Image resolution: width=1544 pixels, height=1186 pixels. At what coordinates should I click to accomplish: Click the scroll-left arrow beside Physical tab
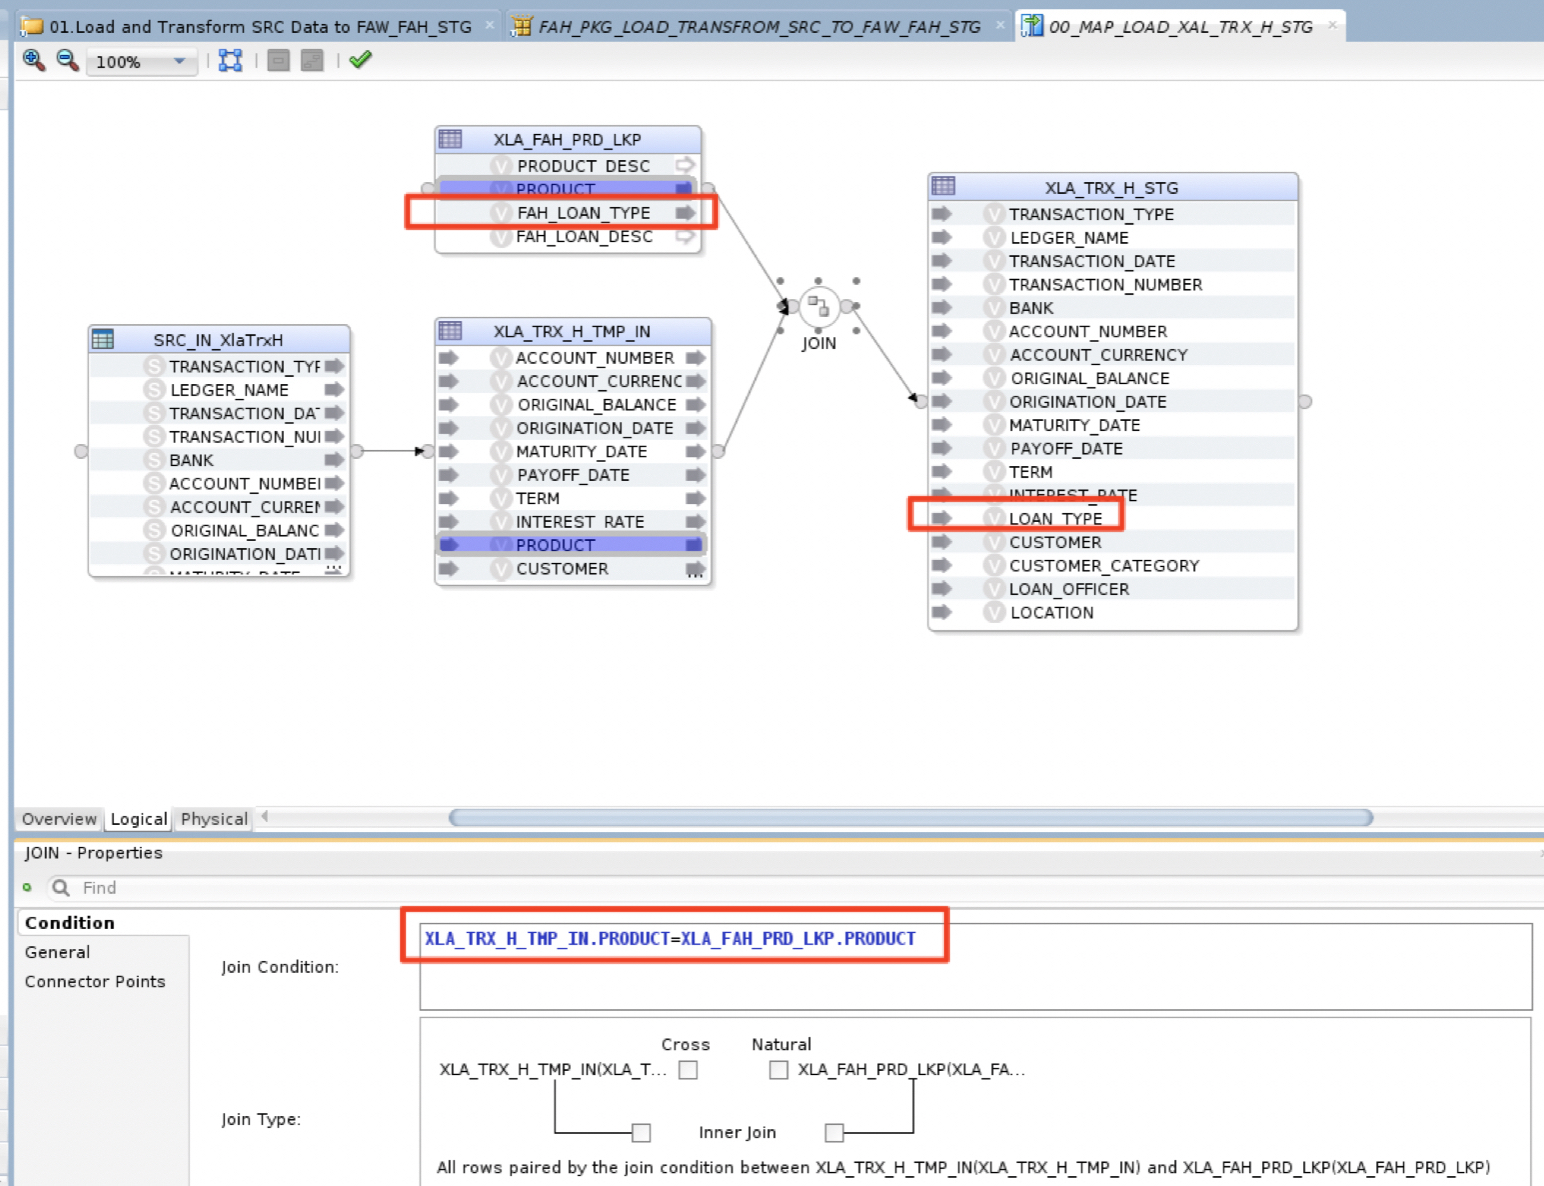click(265, 817)
